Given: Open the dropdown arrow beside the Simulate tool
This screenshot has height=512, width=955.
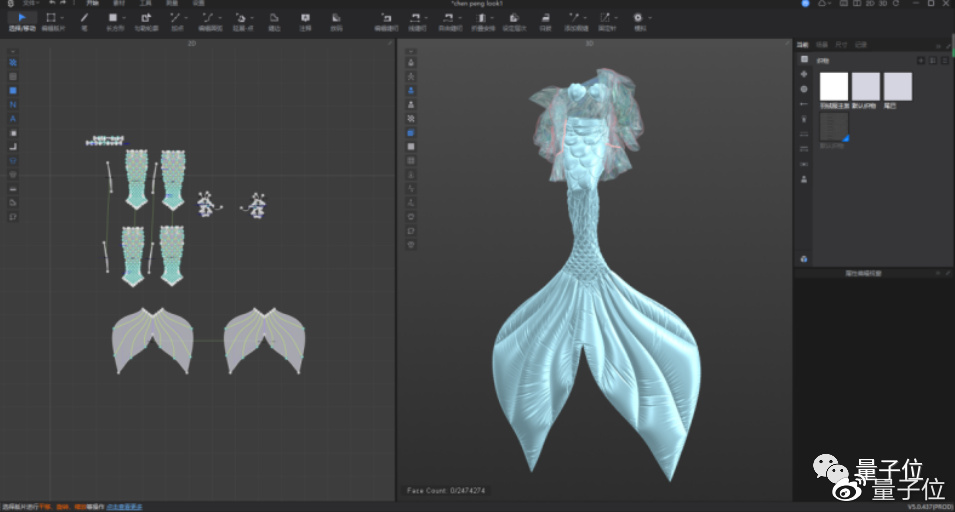Looking at the screenshot, I should [x=650, y=18].
